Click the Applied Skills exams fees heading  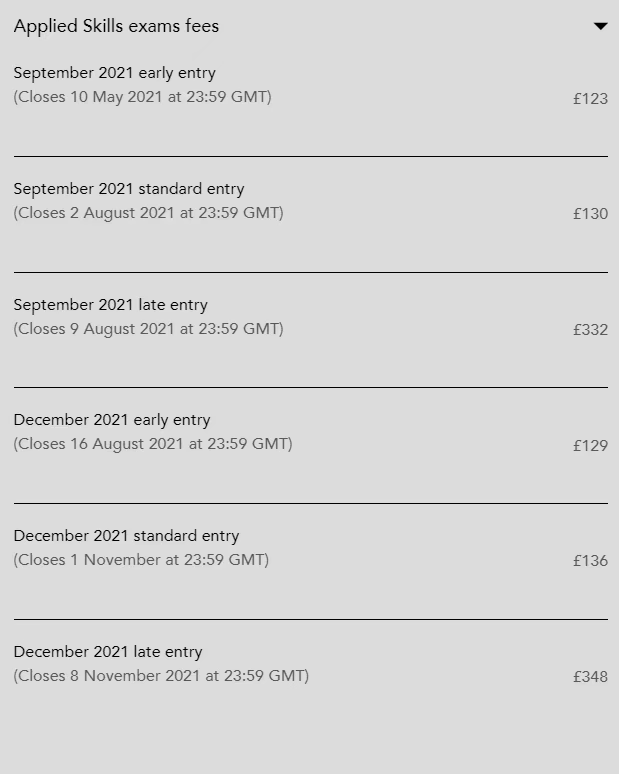116,26
